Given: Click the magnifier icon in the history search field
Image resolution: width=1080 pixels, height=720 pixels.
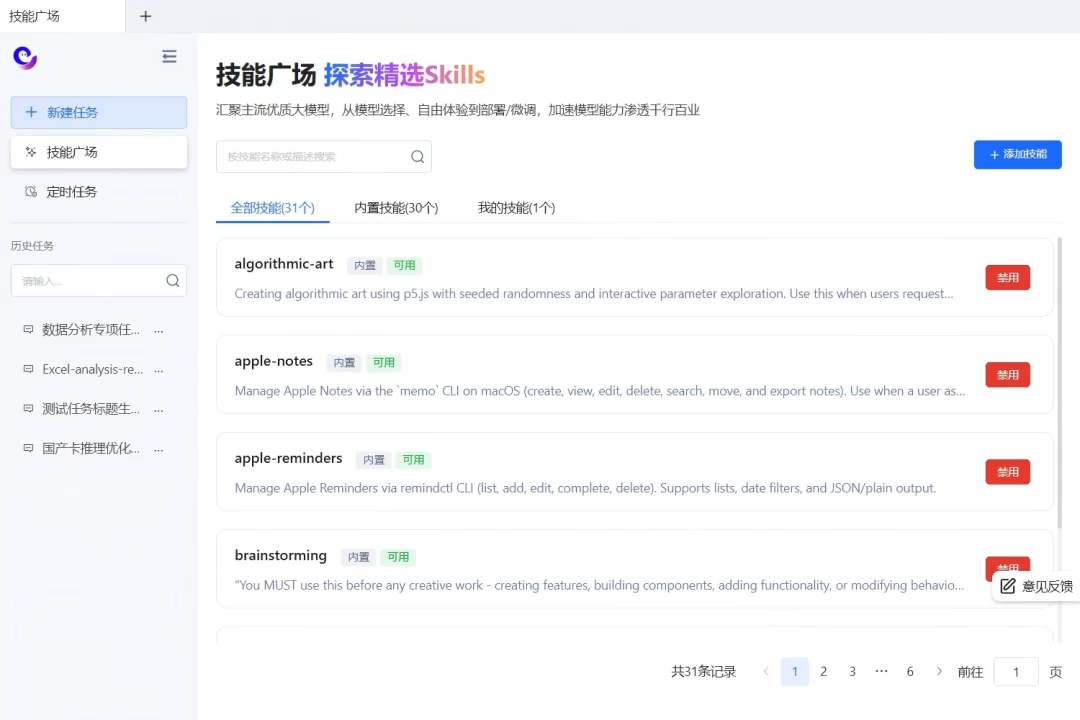Looking at the screenshot, I should (172, 280).
